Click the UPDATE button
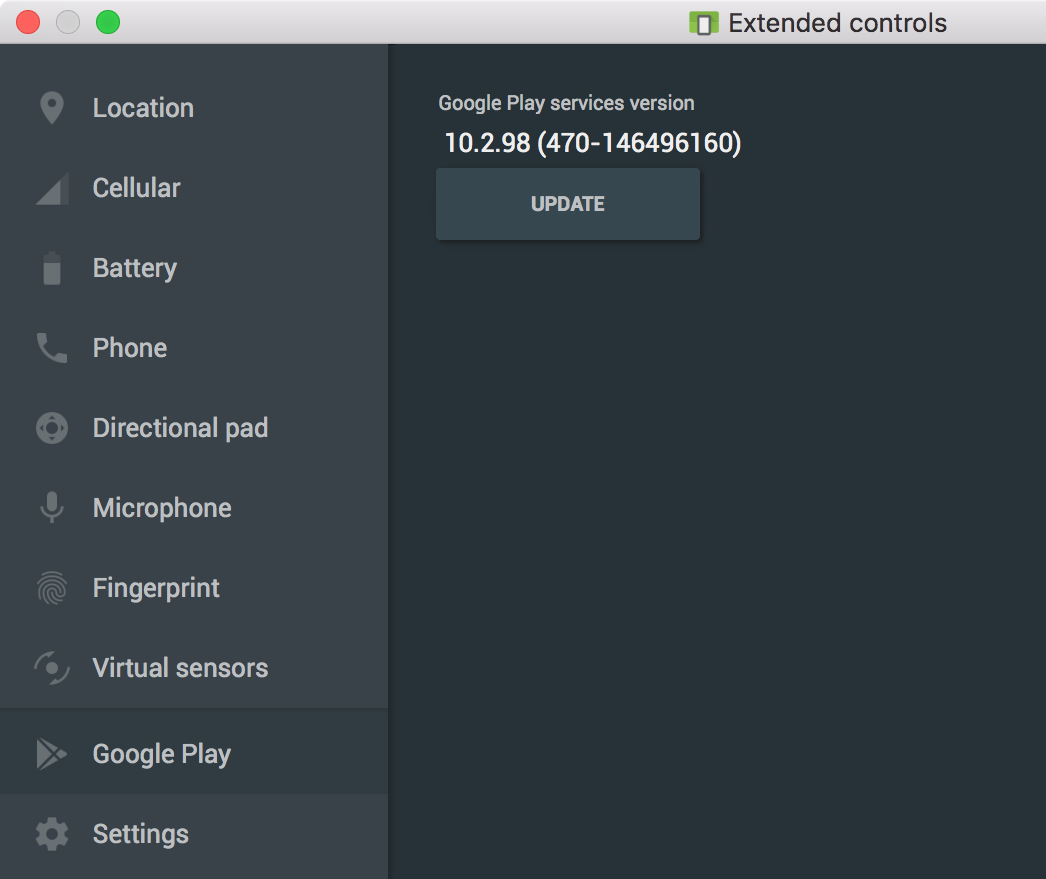The image size is (1046, 879). 568,204
